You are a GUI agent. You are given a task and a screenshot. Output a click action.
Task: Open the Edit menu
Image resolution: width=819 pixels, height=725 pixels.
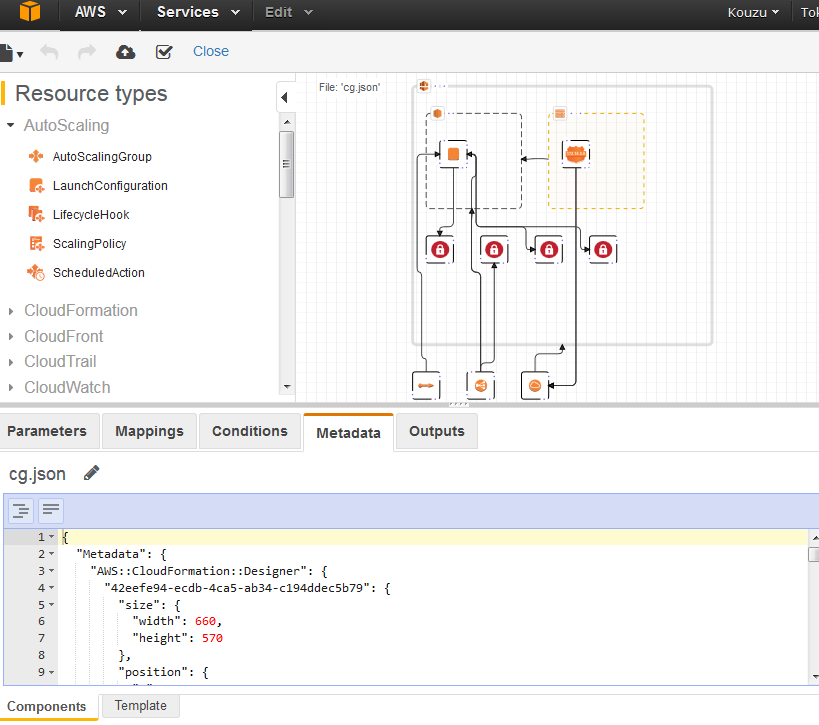[288, 12]
